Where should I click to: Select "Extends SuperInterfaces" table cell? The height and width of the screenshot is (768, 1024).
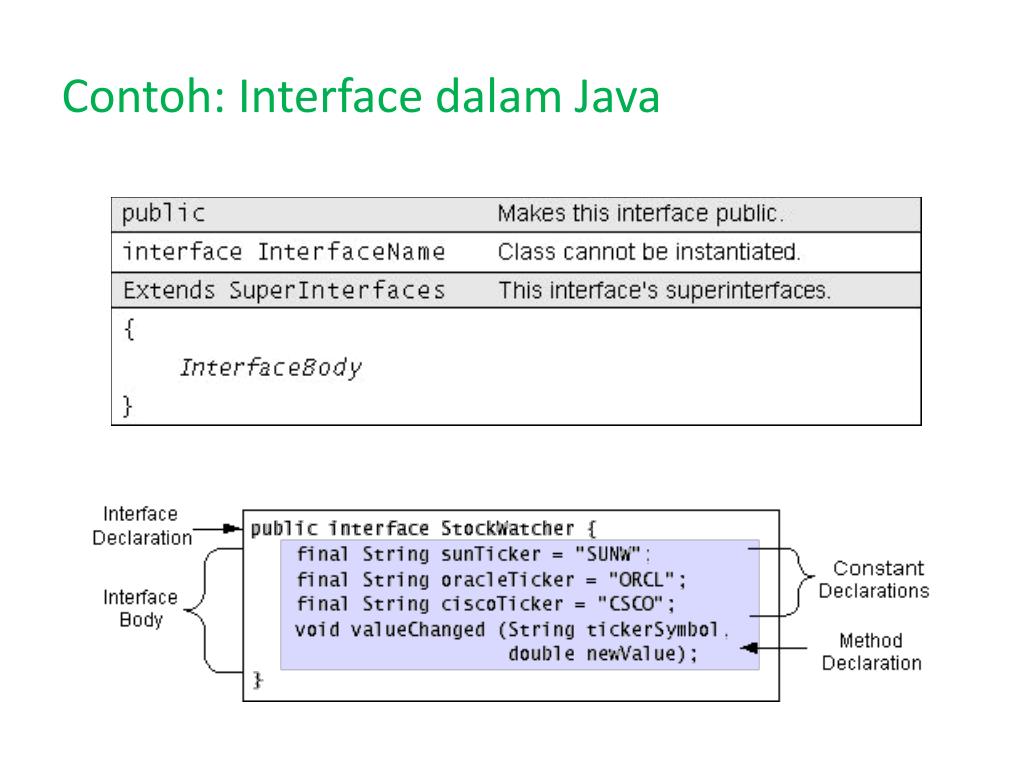(x=284, y=290)
